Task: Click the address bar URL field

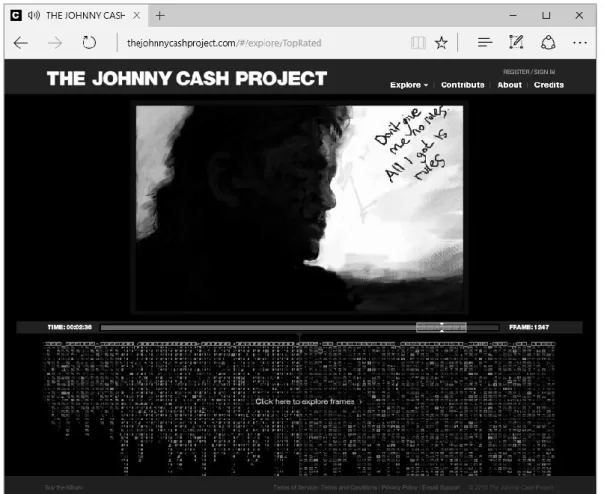Action: [x=224, y=43]
